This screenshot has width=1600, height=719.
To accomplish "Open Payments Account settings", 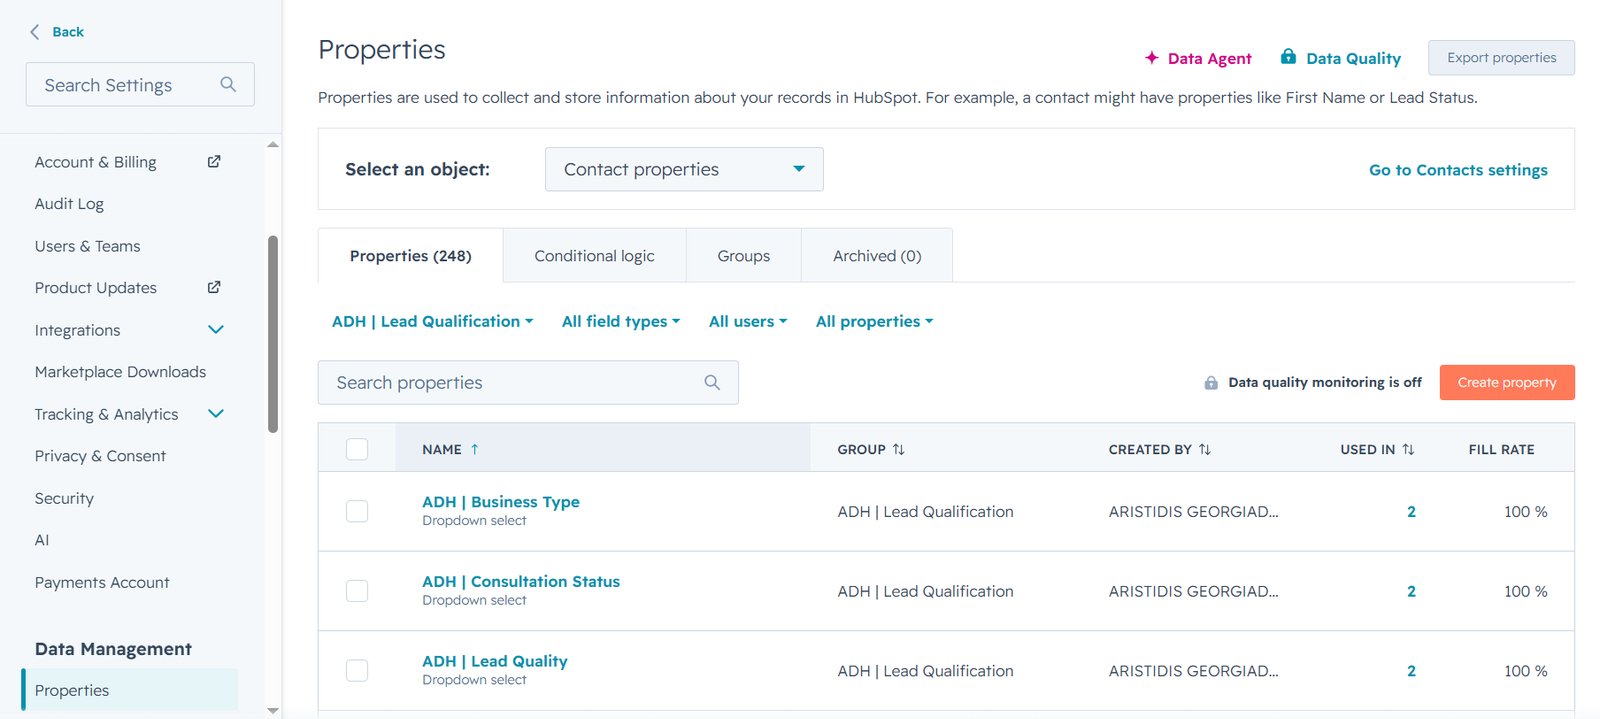I will tap(102, 582).
